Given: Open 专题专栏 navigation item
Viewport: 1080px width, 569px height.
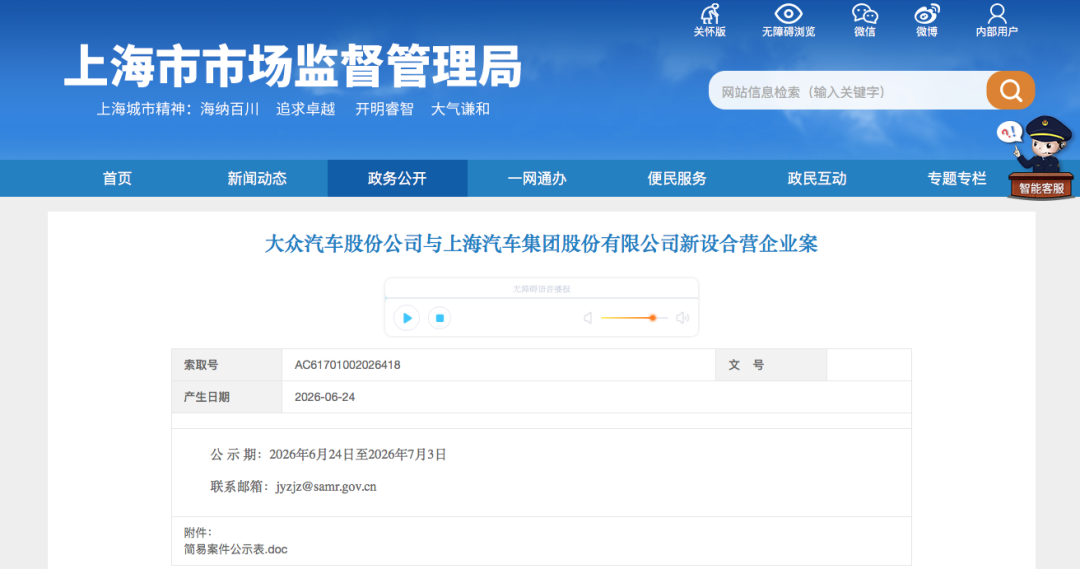Looking at the screenshot, I should (957, 178).
